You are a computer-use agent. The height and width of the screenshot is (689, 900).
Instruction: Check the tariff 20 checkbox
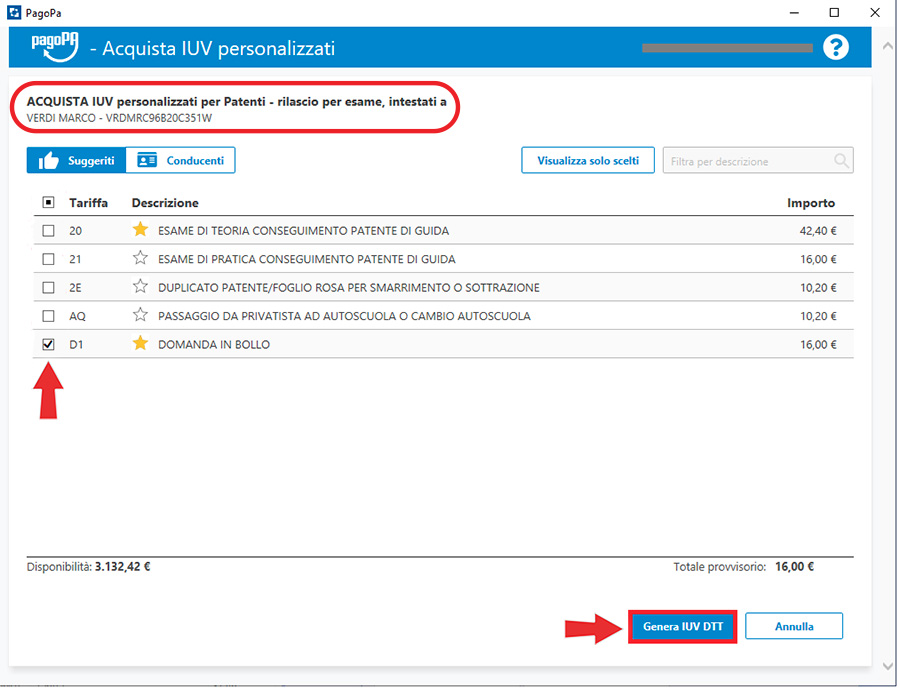(x=48, y=231)
